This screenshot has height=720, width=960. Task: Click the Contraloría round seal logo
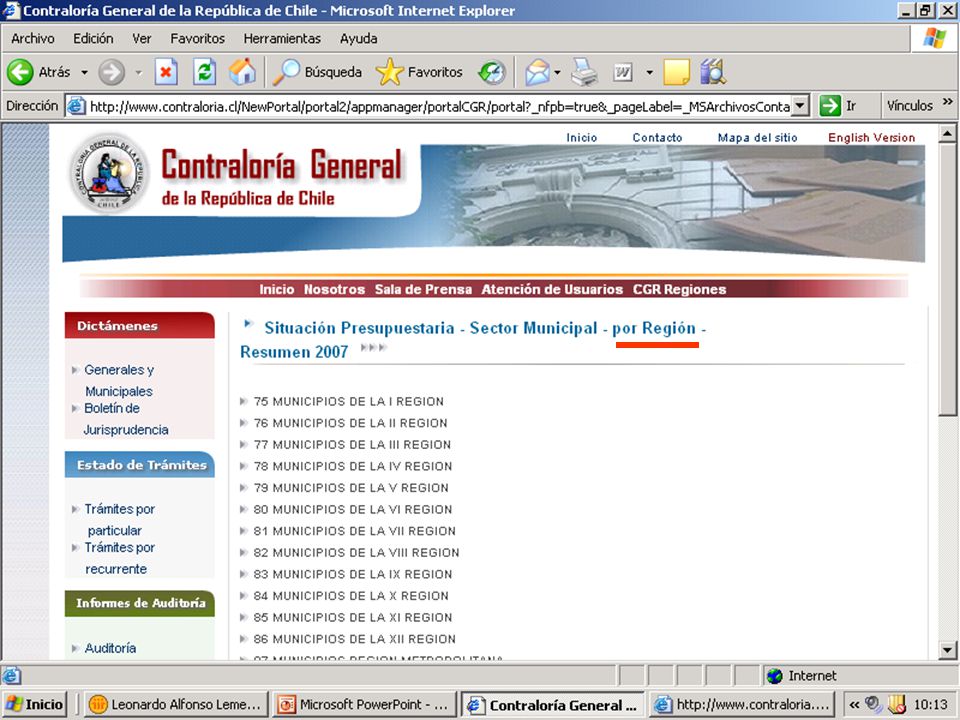click(109, 173)
